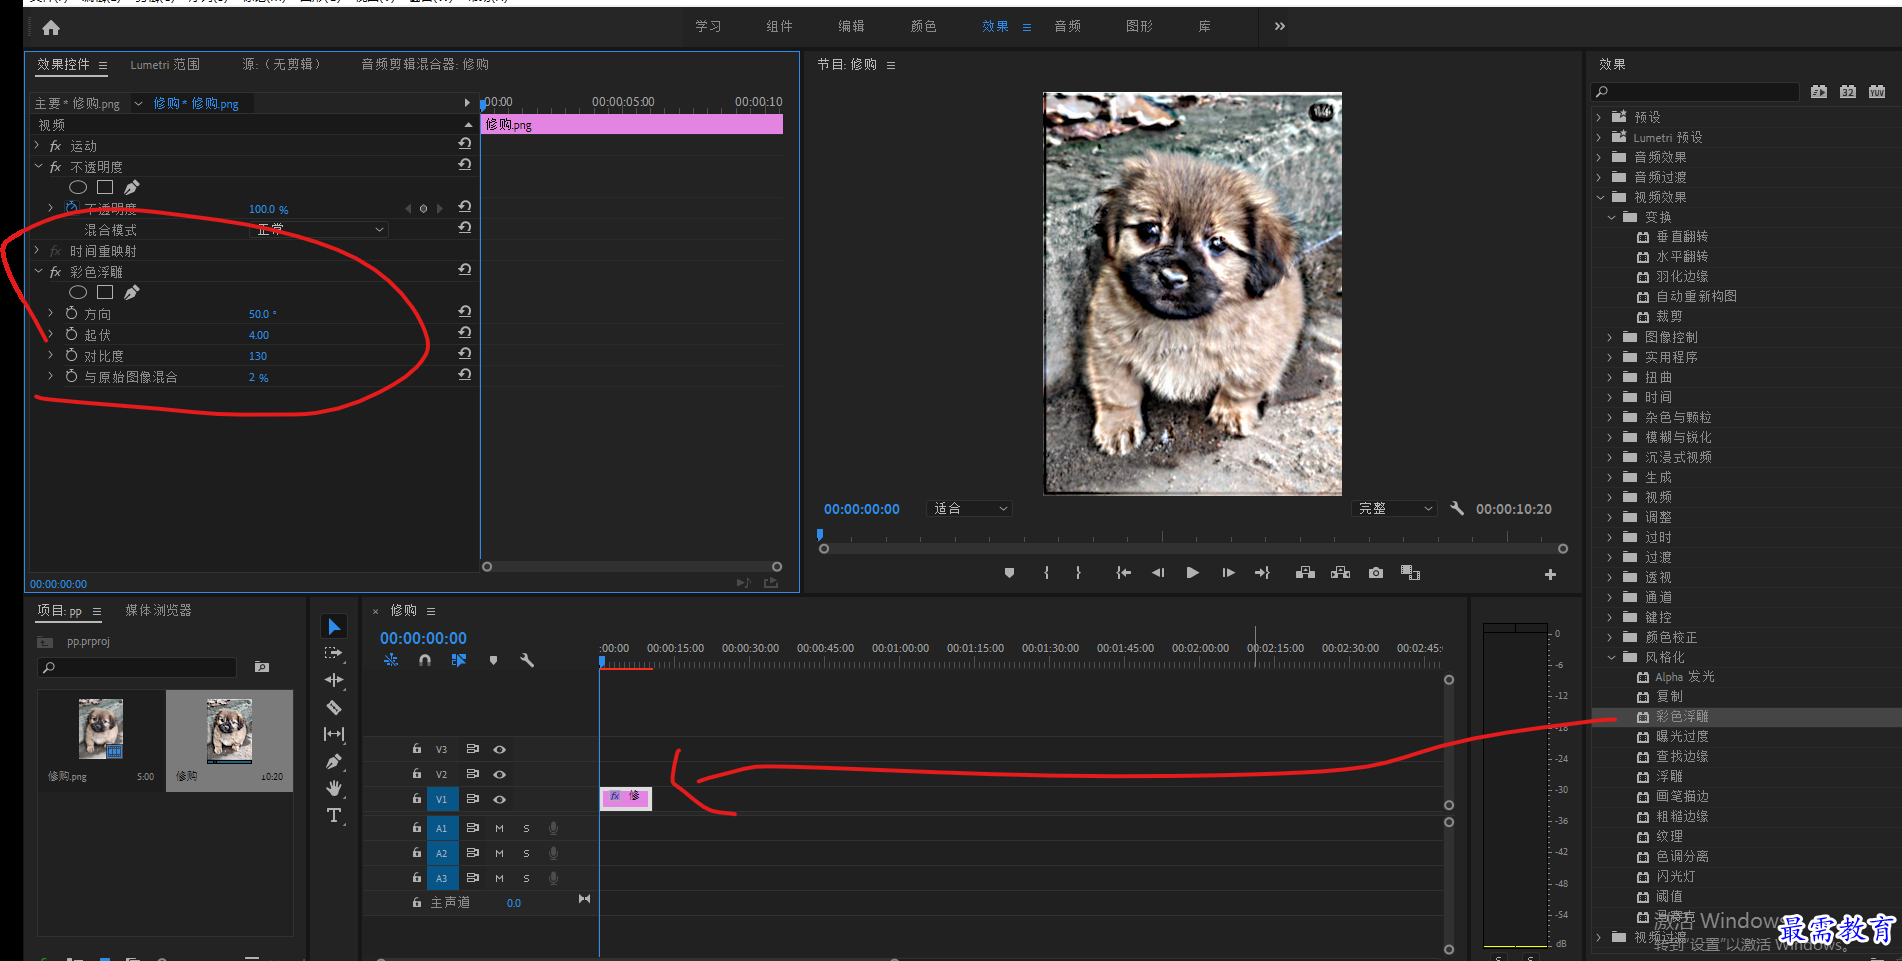Select the 查找边缘 effect
This screenshot has width=1902, height=961.
1681,757
